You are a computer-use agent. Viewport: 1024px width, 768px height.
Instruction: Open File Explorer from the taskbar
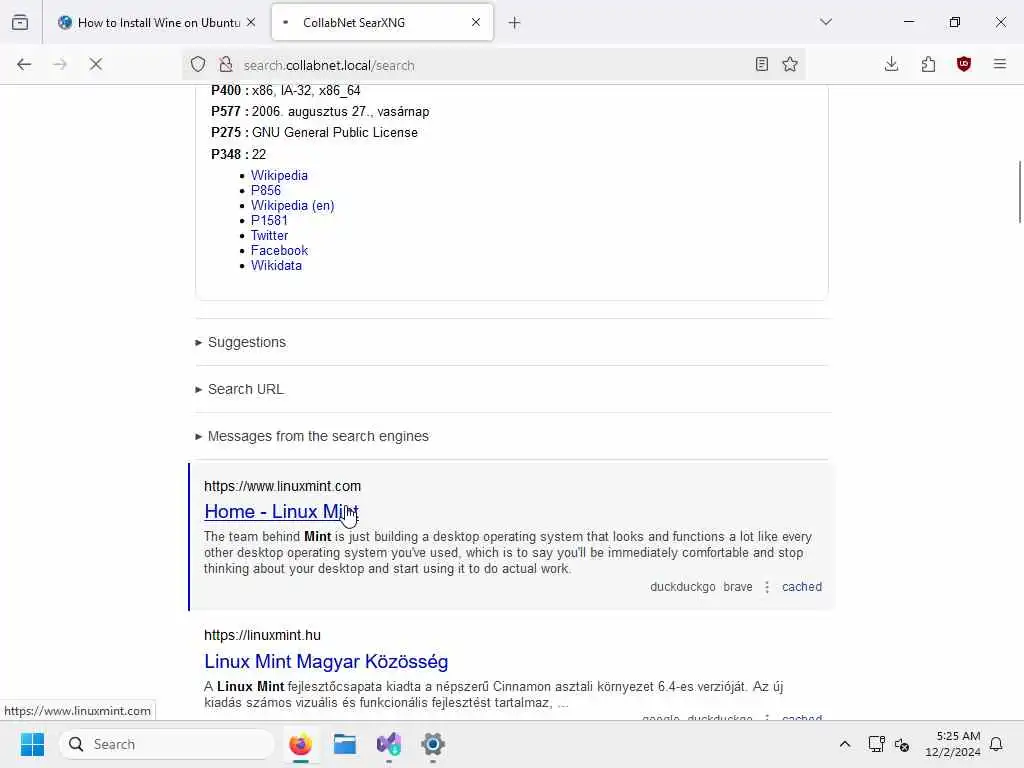pyautogui.click(x=344, y=744)
